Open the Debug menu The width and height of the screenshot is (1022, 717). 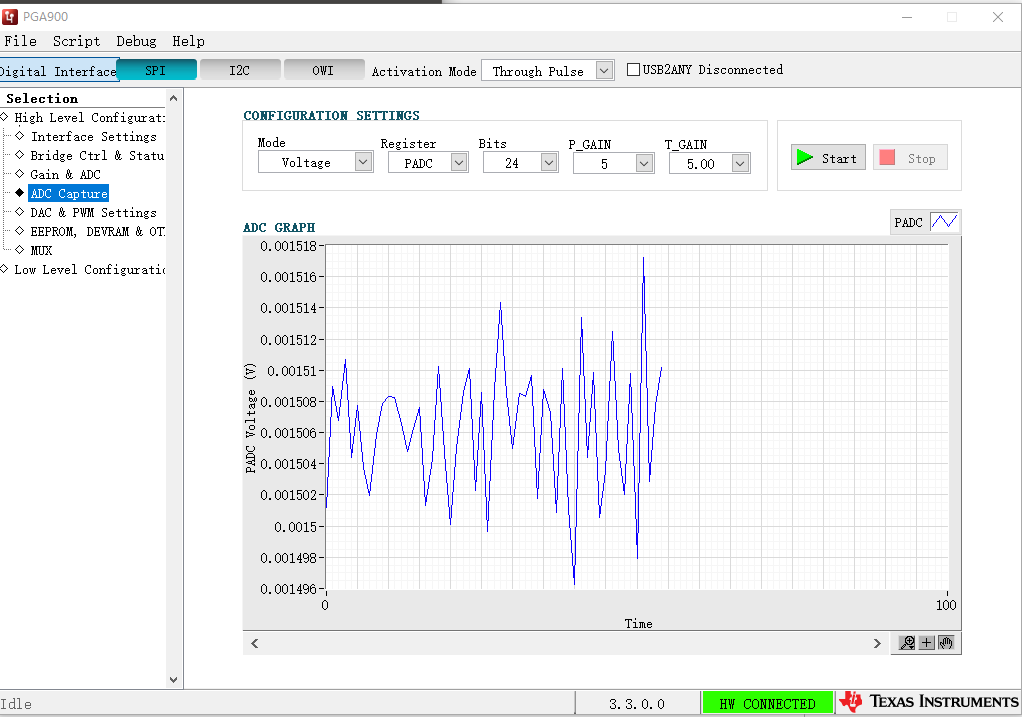point(136,41)
